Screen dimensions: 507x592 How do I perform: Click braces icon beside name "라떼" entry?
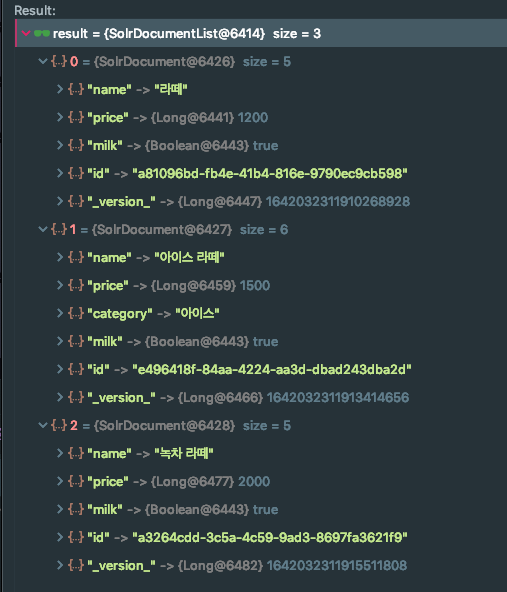pos(76,89)
